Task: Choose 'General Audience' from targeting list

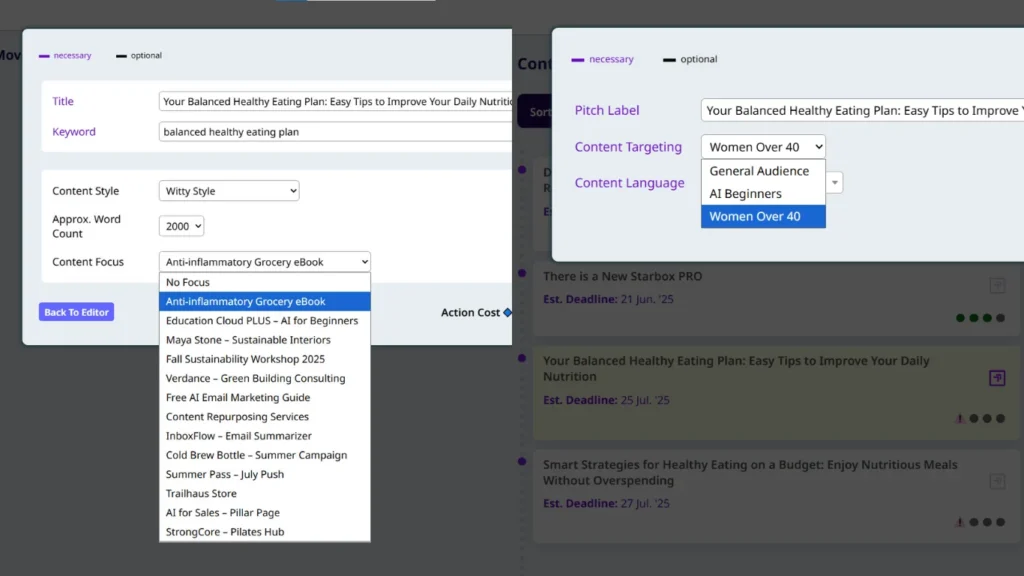Action: pyautogui.click(x=759, y=171)
